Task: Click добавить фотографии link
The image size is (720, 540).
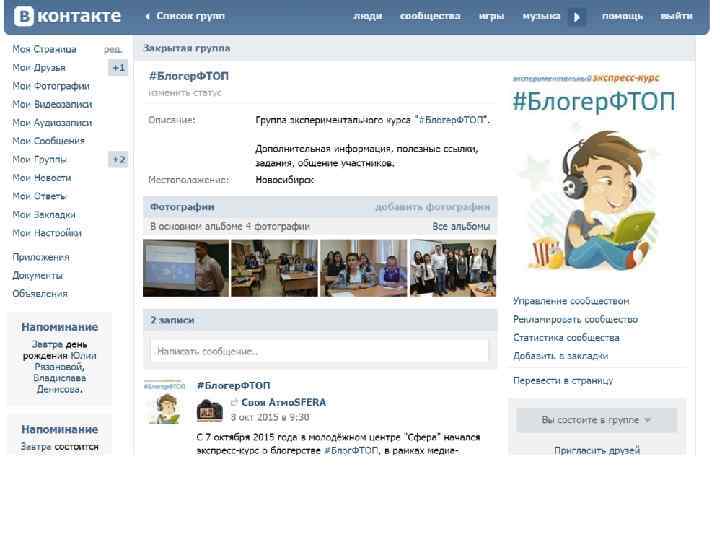Action: coord(433,208)
